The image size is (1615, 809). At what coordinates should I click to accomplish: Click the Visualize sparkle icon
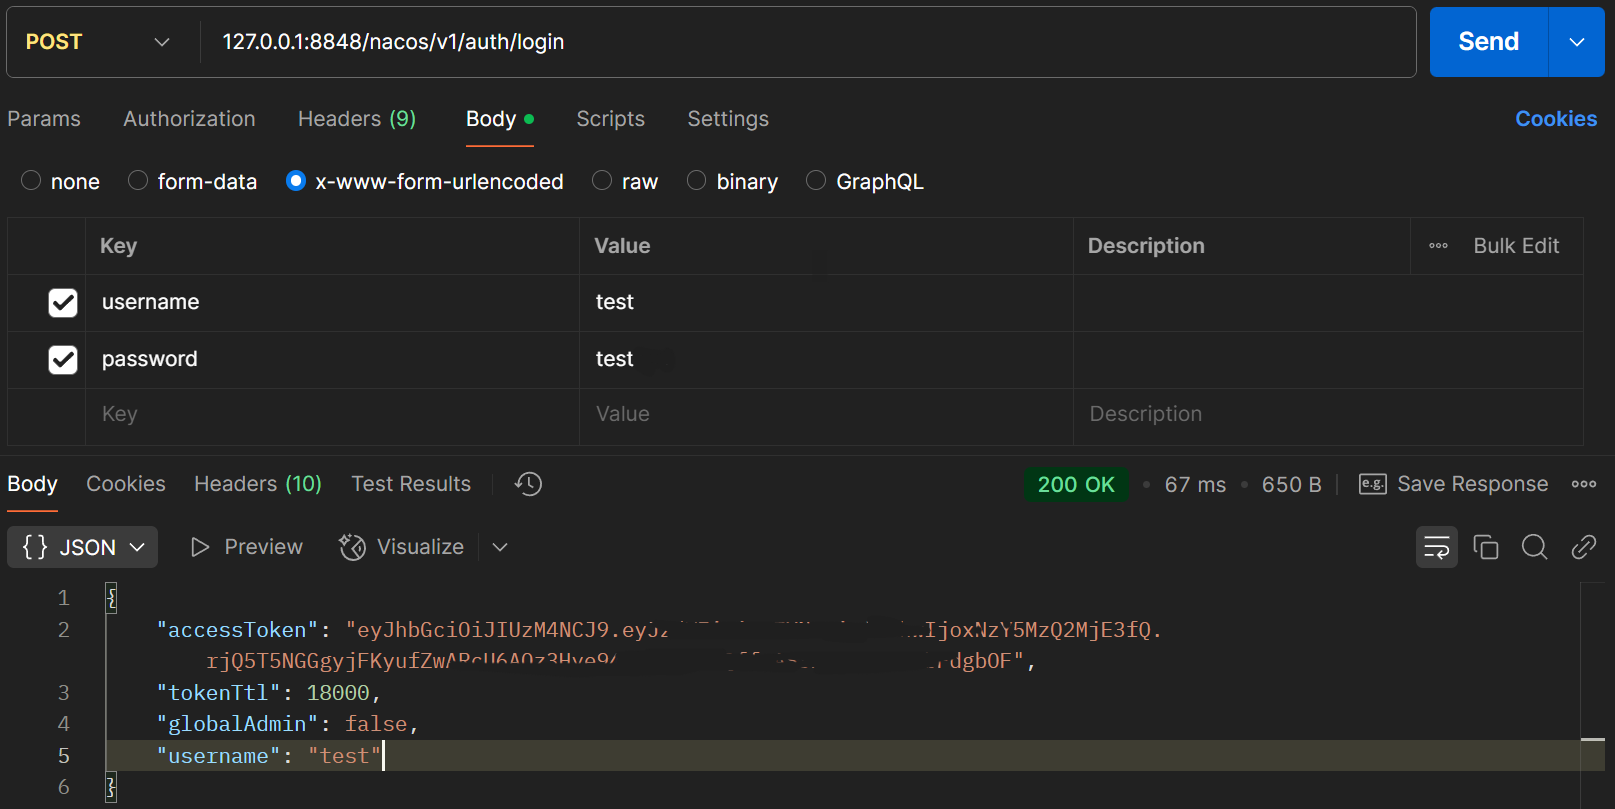352,547
